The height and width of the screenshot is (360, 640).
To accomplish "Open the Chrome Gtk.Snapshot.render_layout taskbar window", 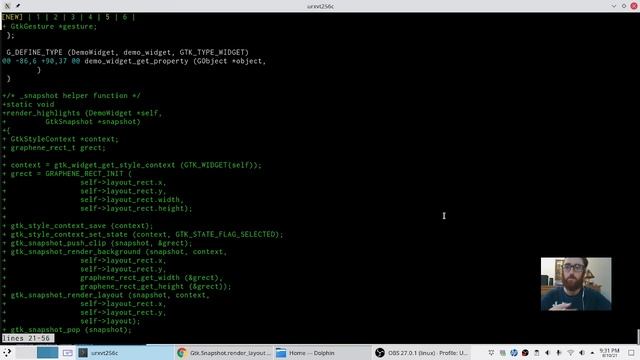I will point(224,353).
